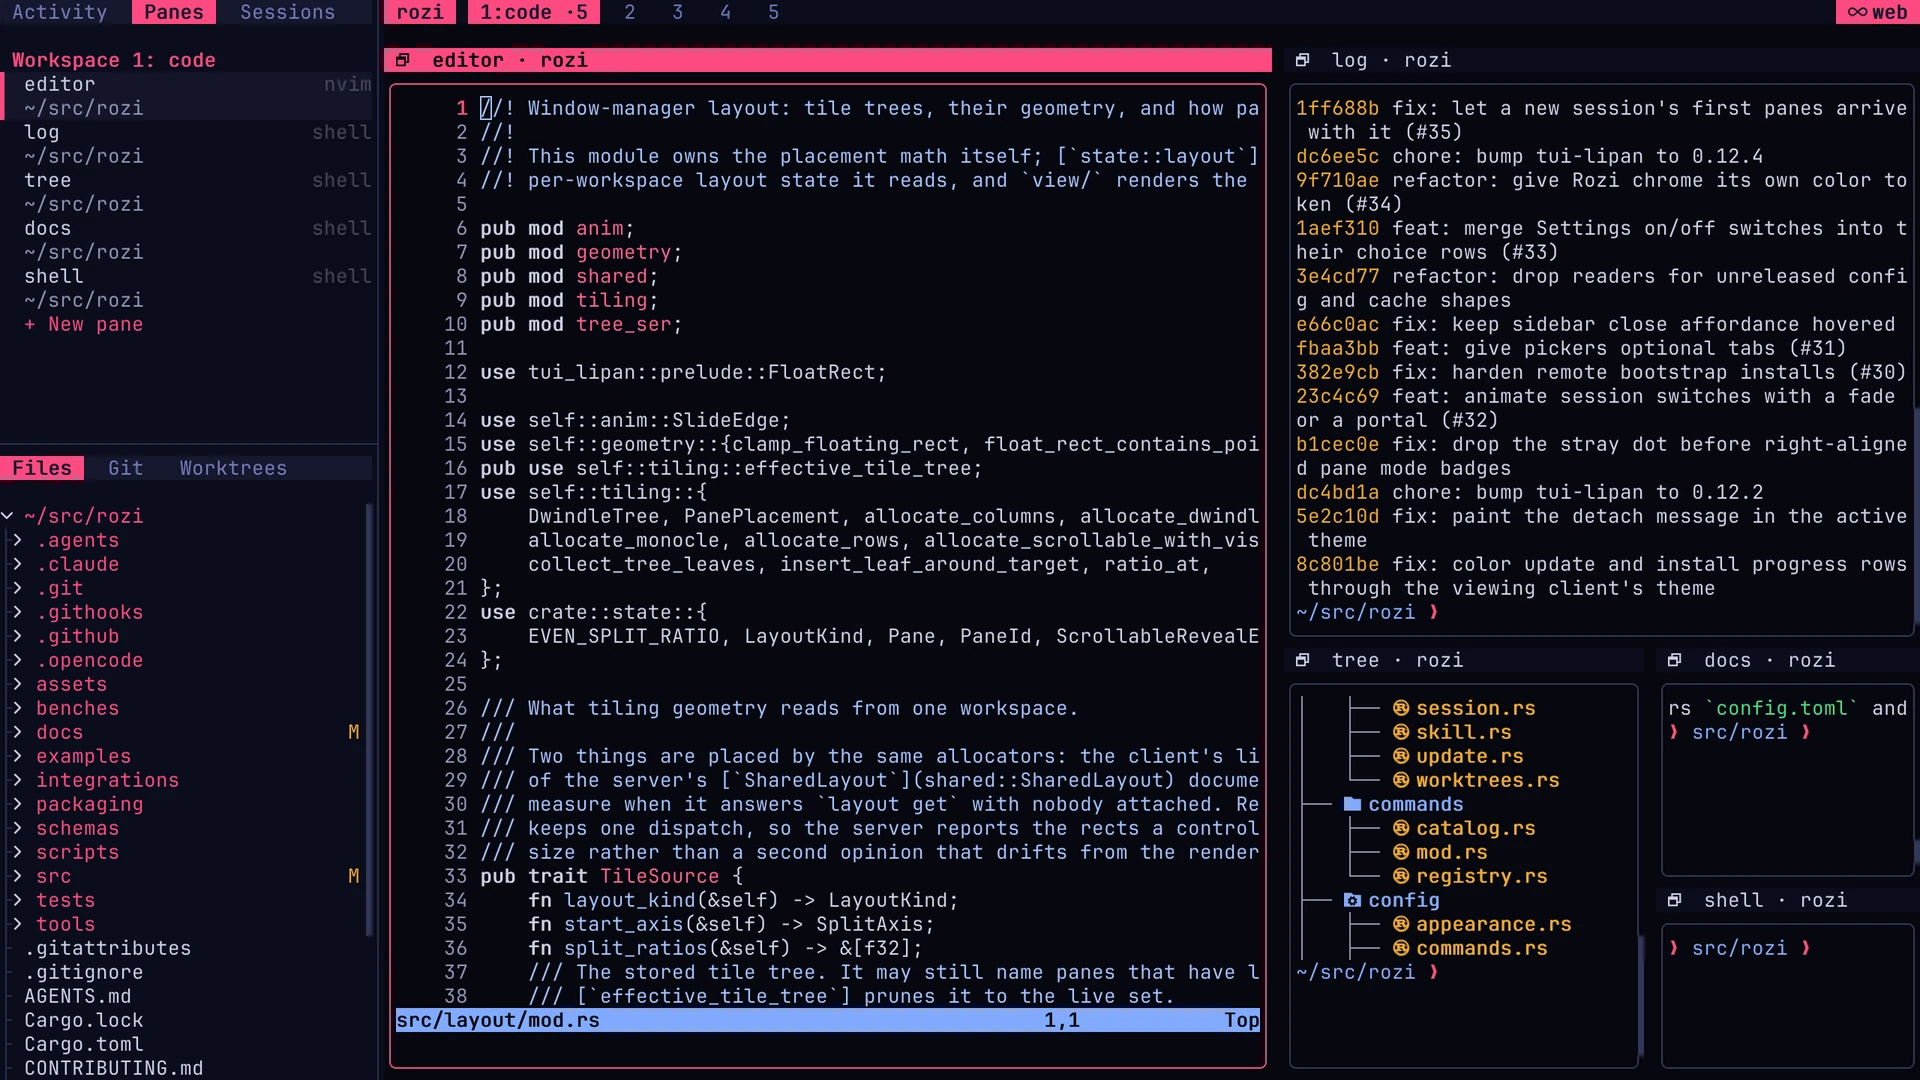
Task: Switch to workspace 4
Action: click(726, 12)
